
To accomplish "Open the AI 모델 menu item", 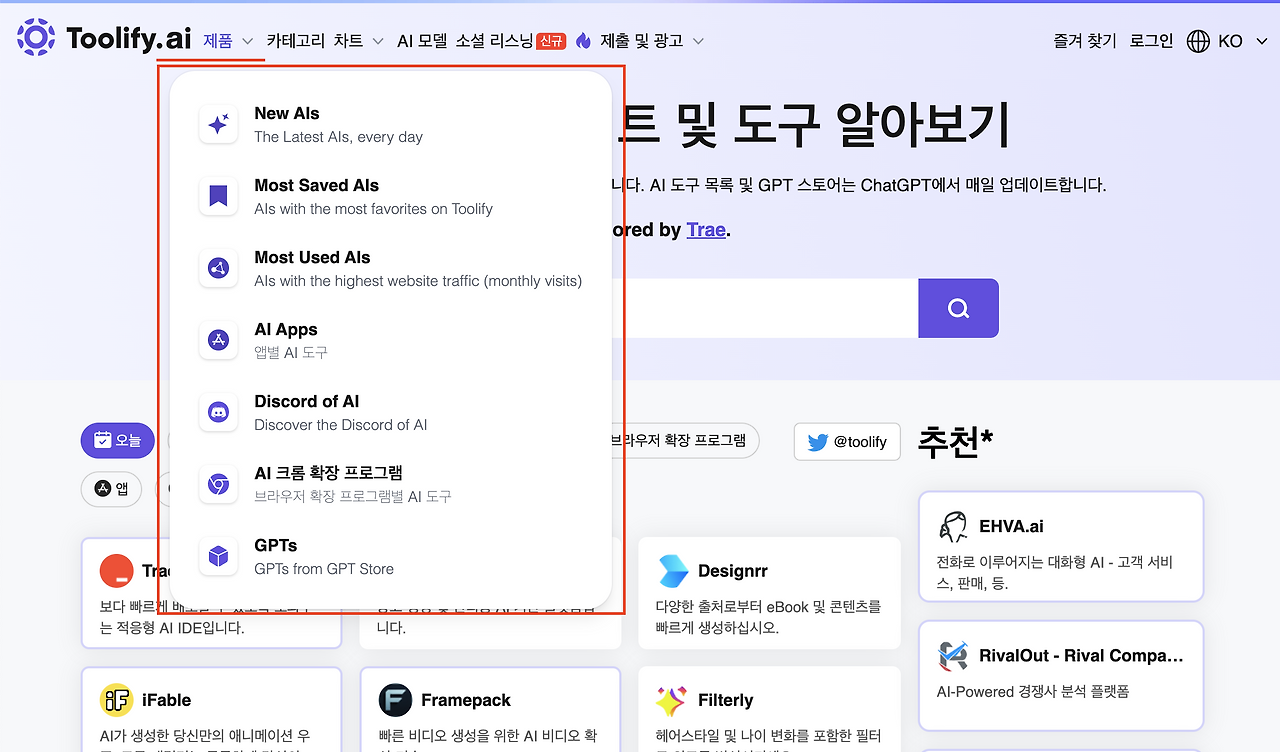I will coord(423,40).
